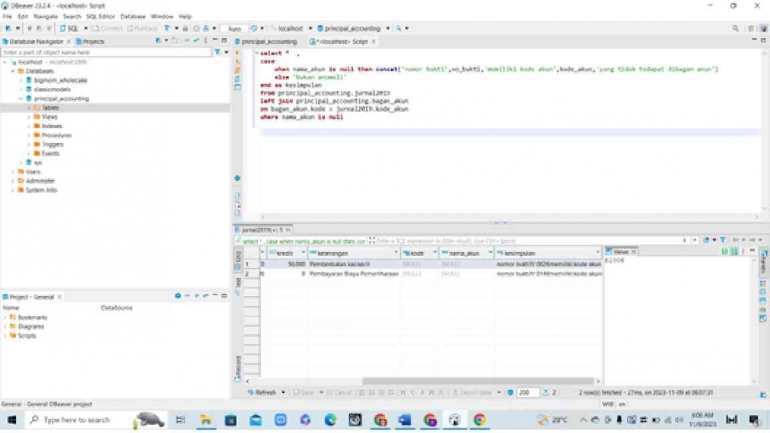Click the Refresh results button
The width and height of the screenshot is (770, 433).
coord(262,393)
